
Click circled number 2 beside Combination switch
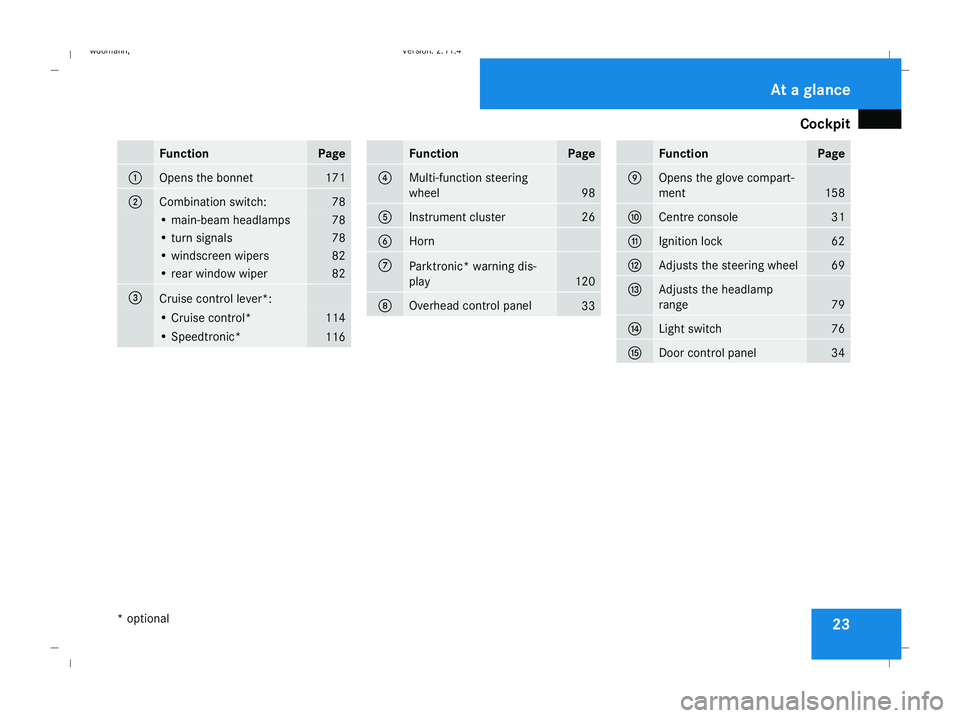pyautogui.click(x=135, y=202)
